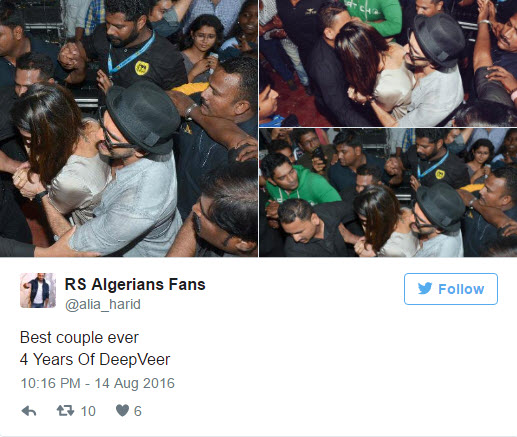Open the @alia_harid handle link
The image size is (517, 437).
[x=103, y=305]
